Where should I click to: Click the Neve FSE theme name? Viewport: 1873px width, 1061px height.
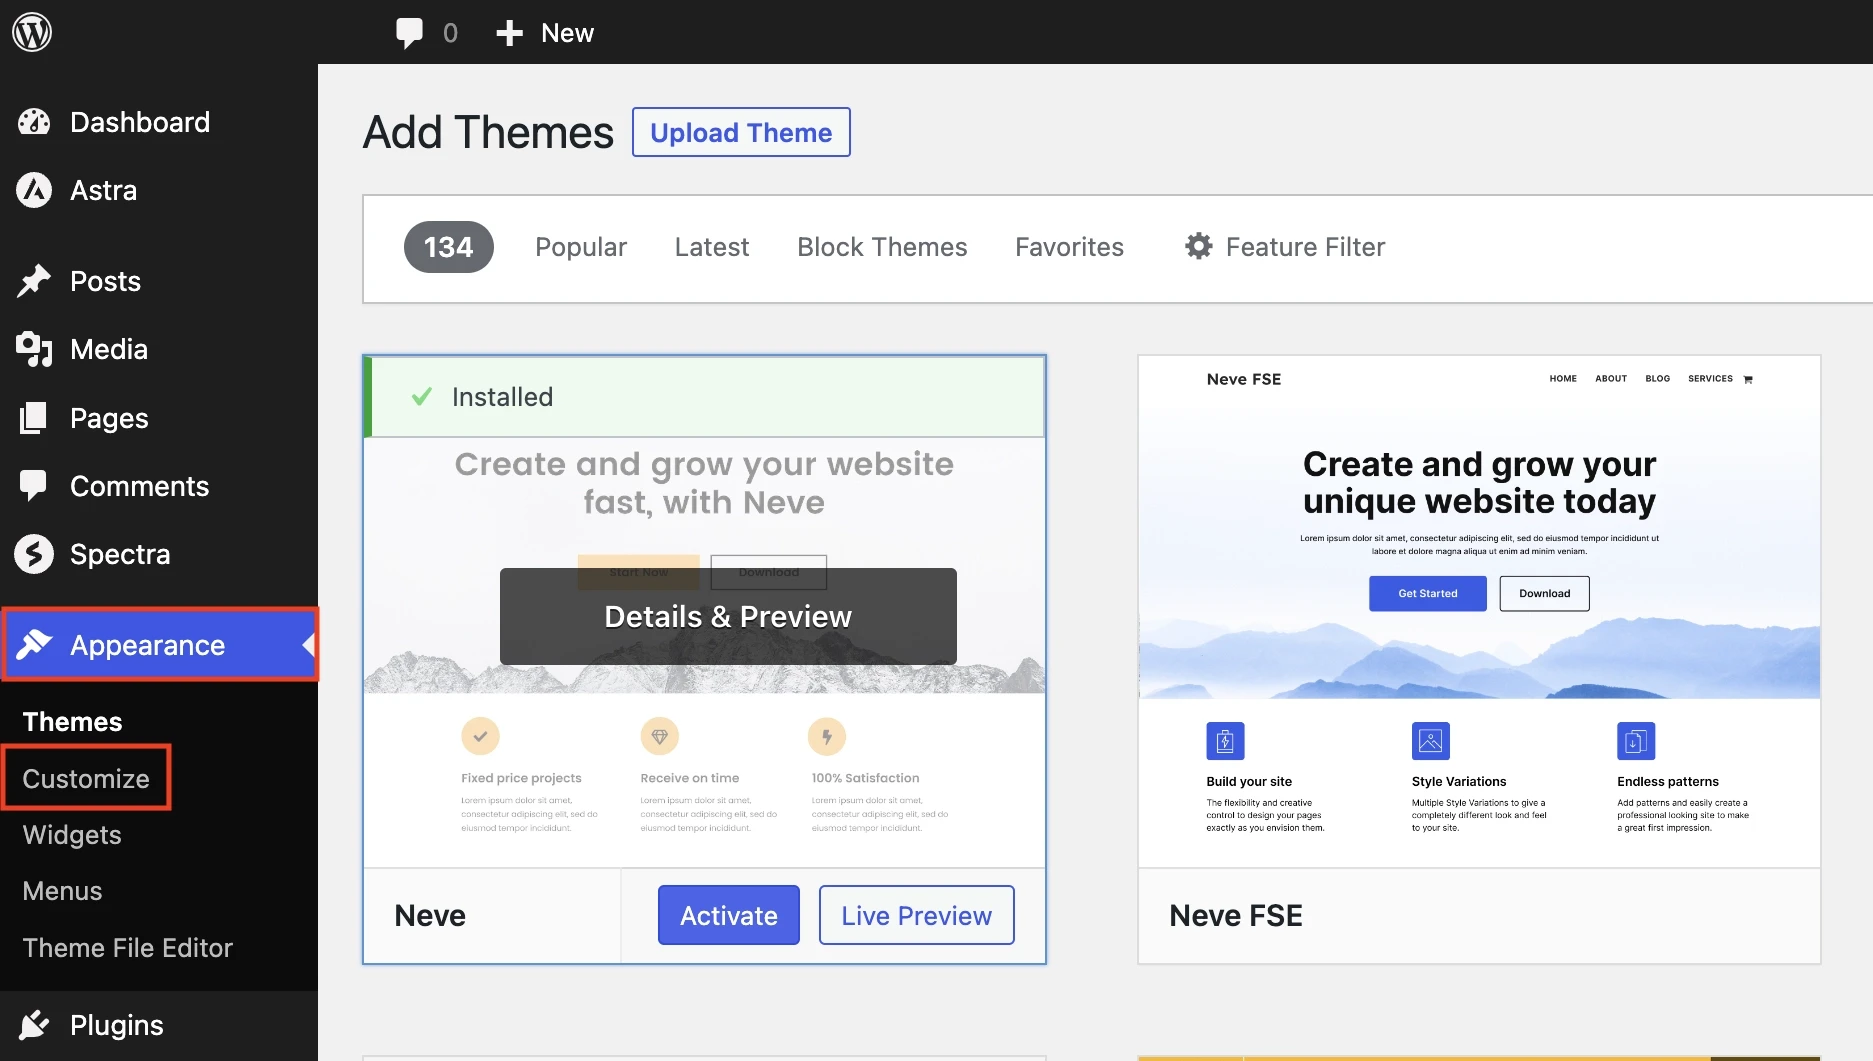[x=1236, y=915]
